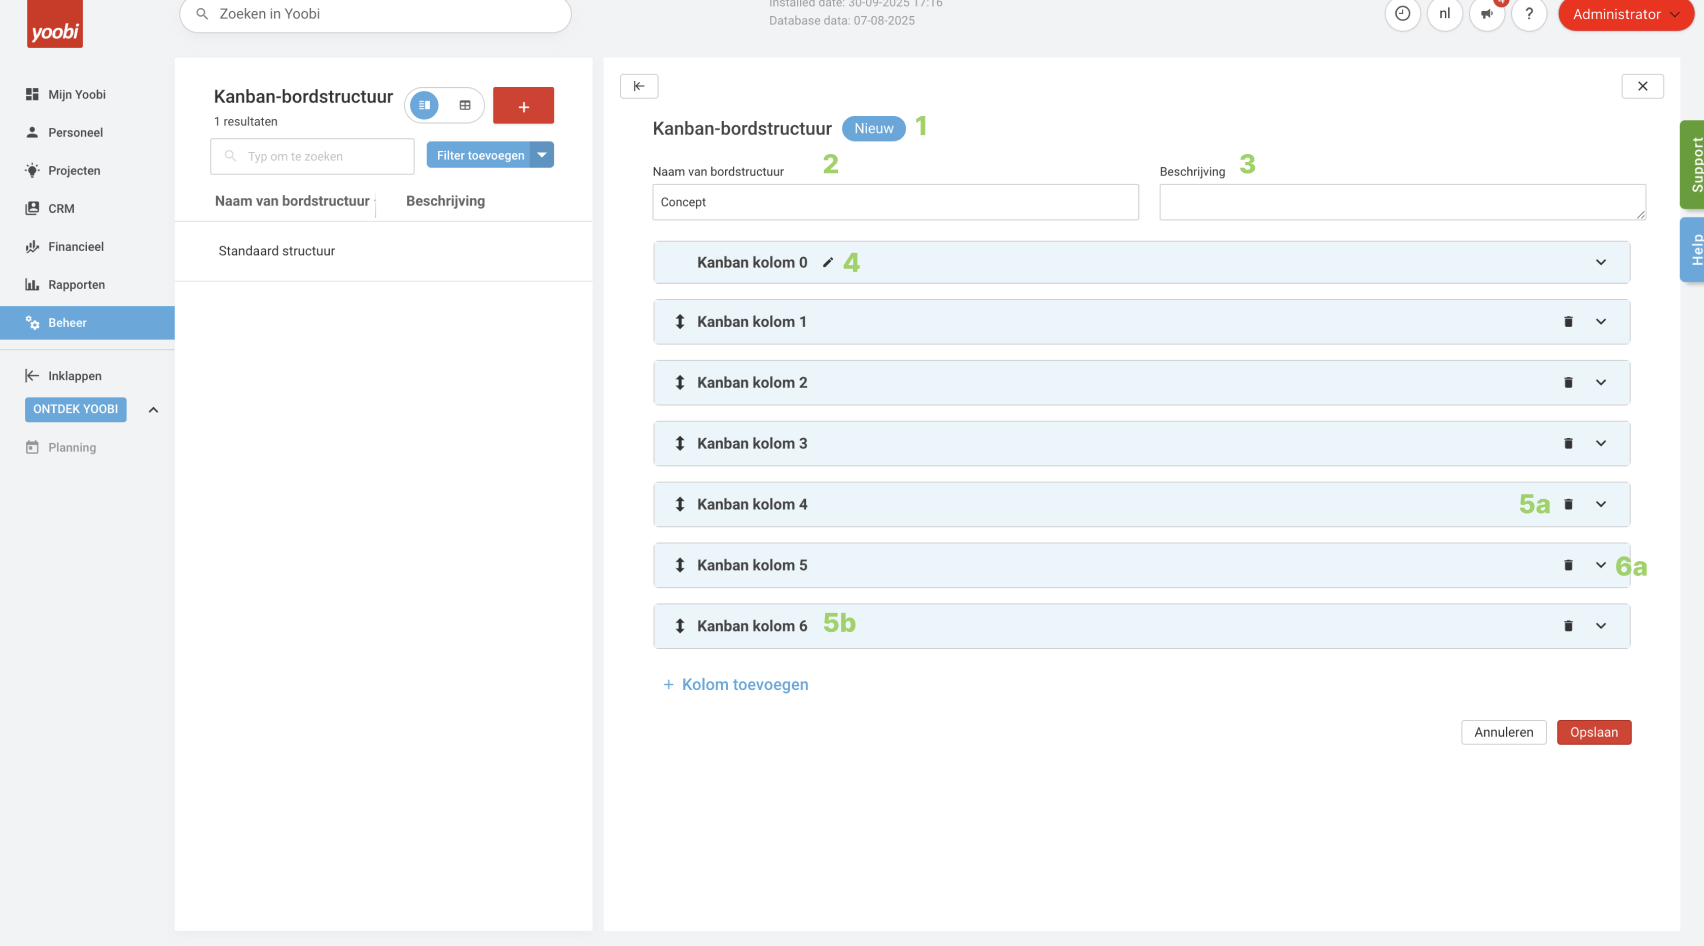This screenshot has height=946, width=1704.
Task: Go to Rapporten in the sidebar
Action: click(76, 285)
